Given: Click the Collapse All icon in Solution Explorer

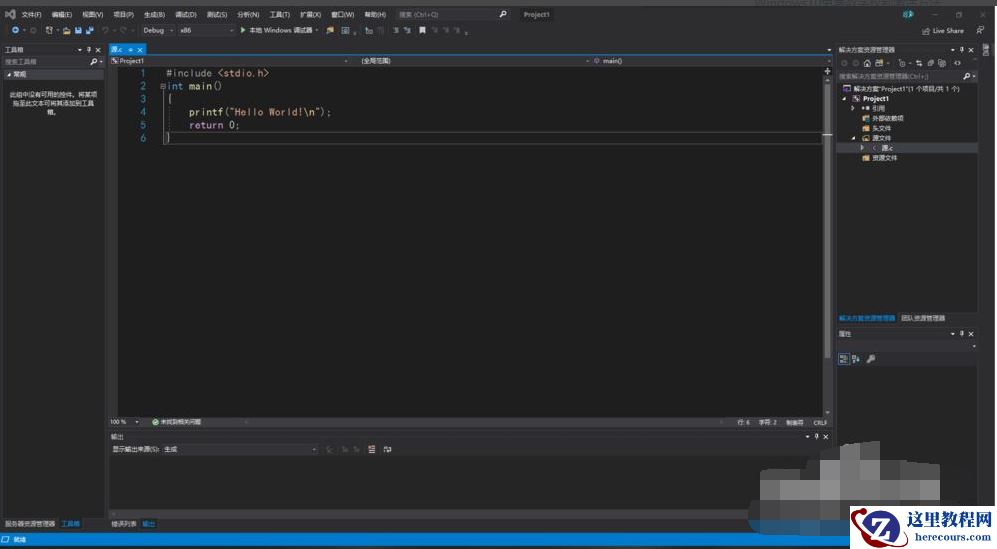Looking at the screenshot, I should coord(932,63).
